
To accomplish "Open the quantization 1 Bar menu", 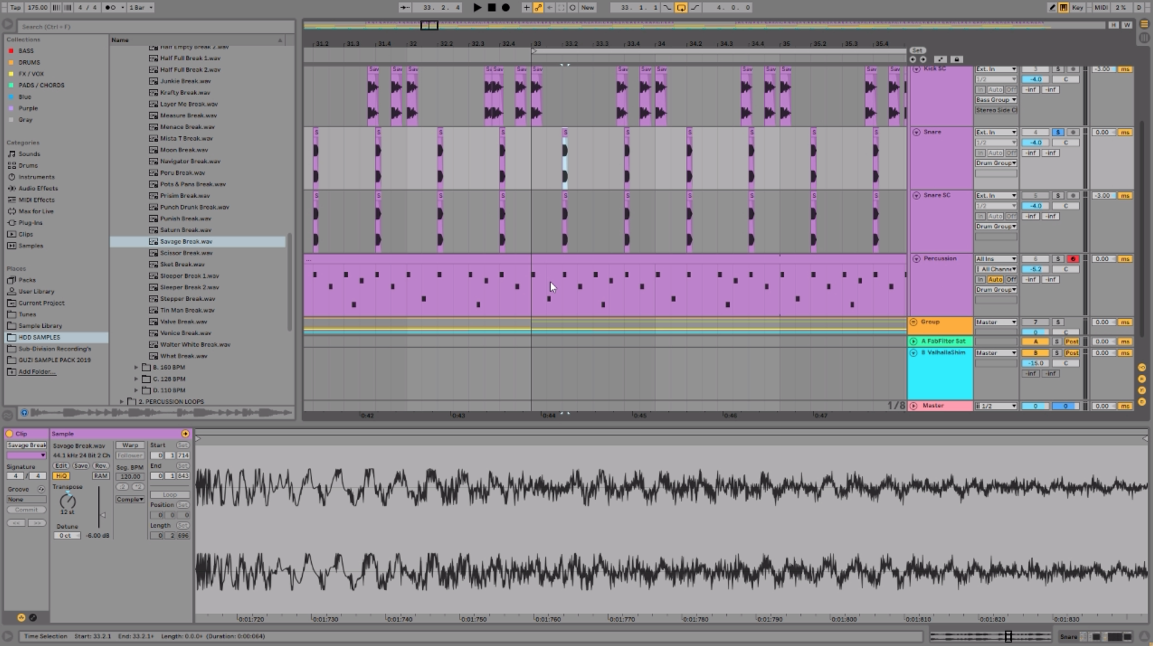I will [x=141, y=7].
